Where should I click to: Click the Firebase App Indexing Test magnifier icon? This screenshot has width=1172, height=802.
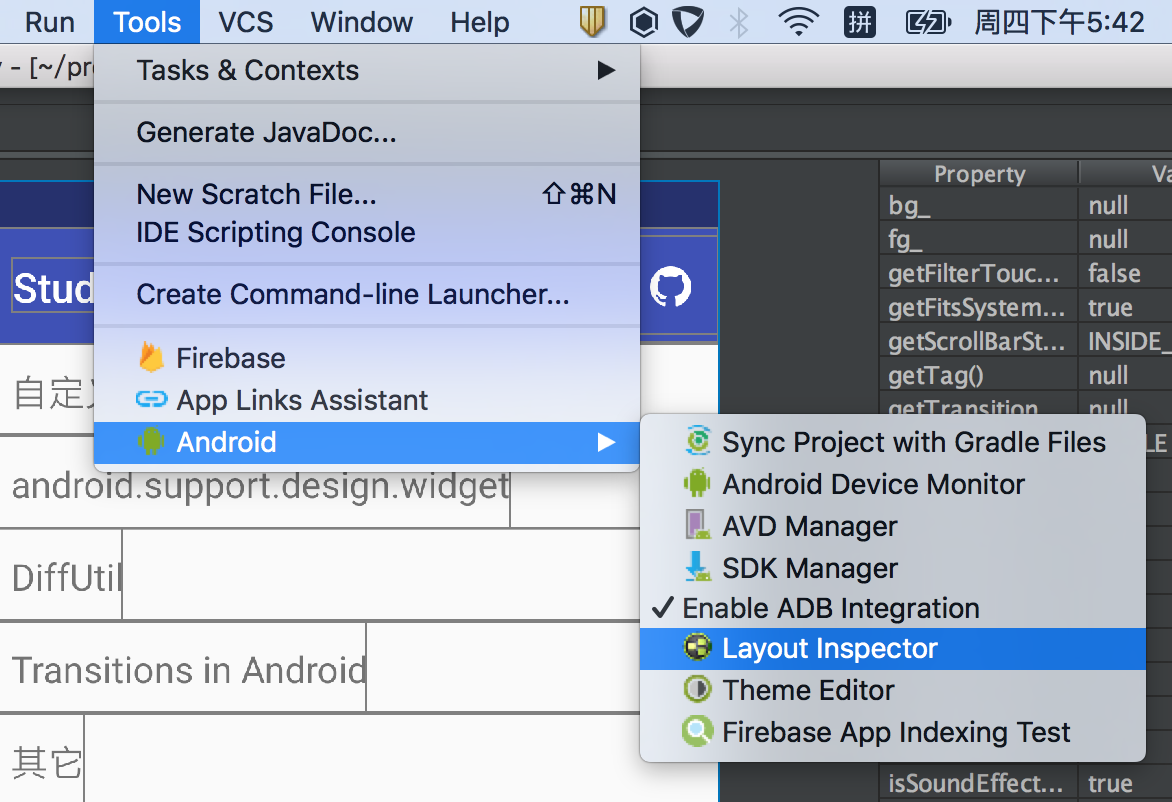coord(697,731)
